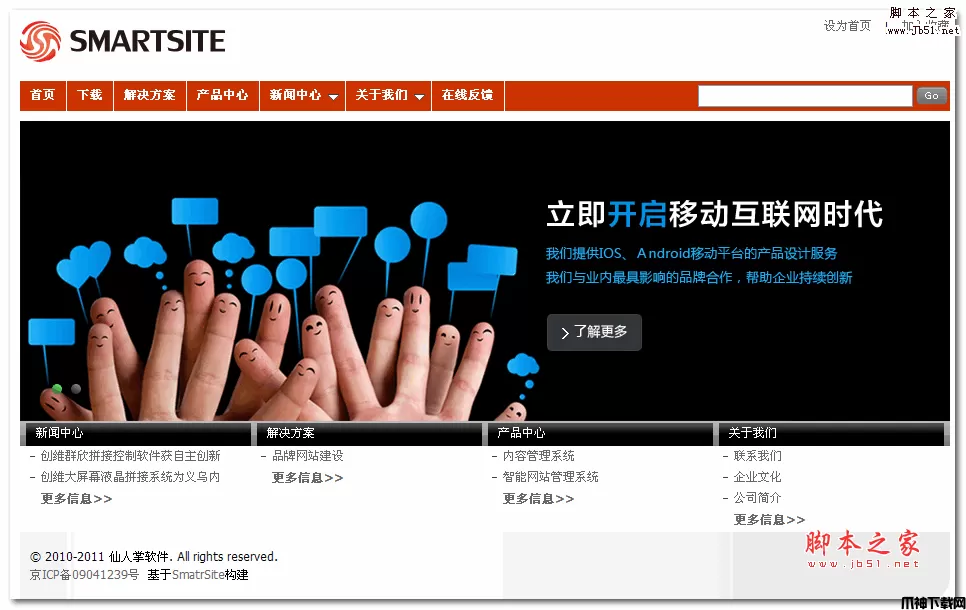
Task: Open the 解决方案 navigation item
Action: point(150,95)
